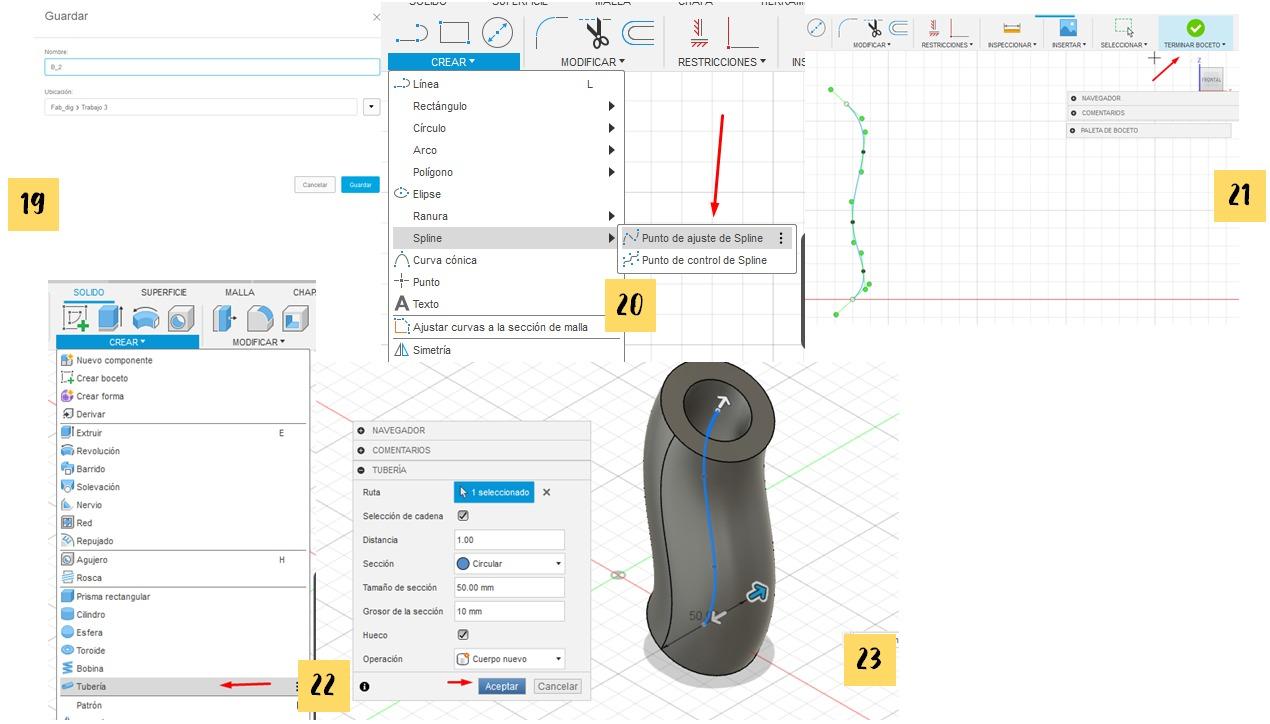The height and width of the screenshot is (724, 1270).
Task: Open the Ubicación dropdown arrow in Guardar dialog
Action: tap(372, 106)
